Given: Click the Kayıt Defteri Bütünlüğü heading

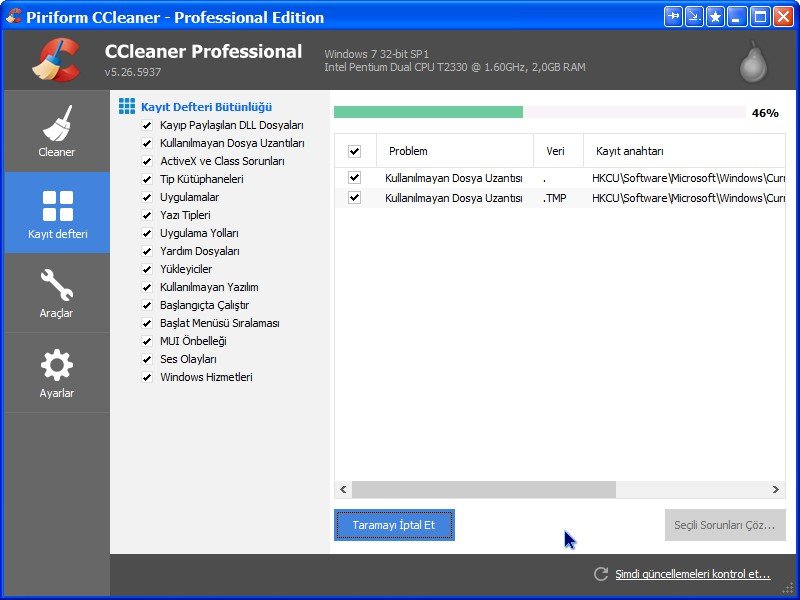Looking at the screenshot, I should 207,107.
